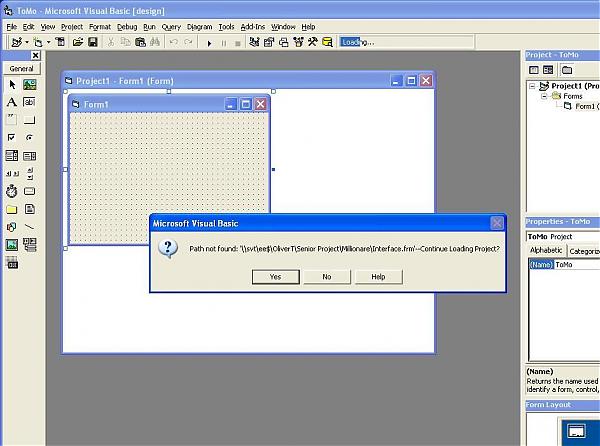Click the Open Project folder icon
Screen dimensions: 600x446
78,42
